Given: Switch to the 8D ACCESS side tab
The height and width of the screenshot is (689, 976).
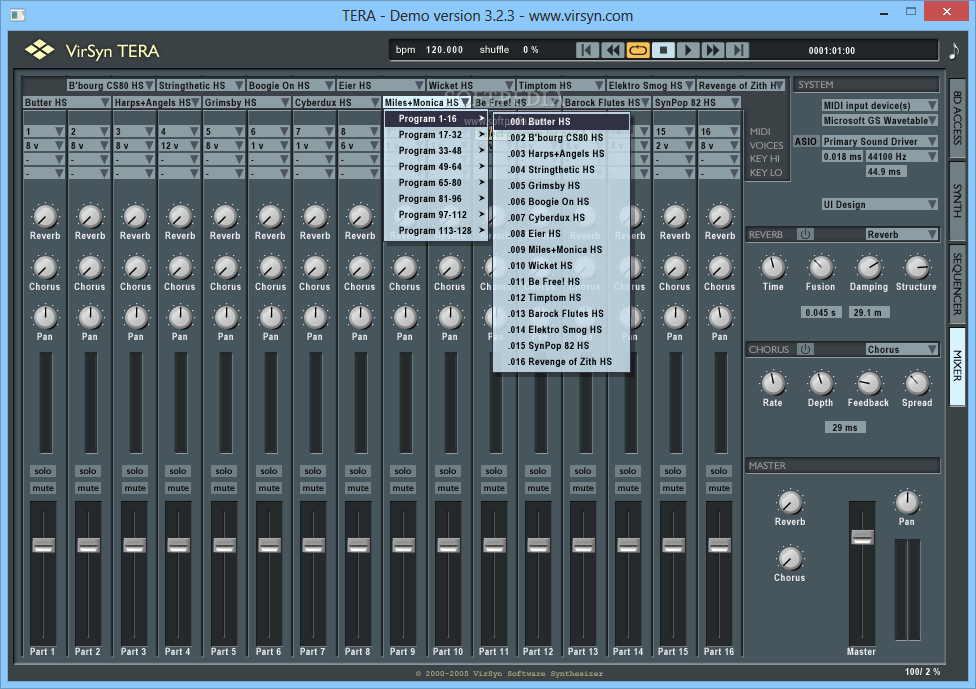Looking at the screenshot, I should point(957,118).
